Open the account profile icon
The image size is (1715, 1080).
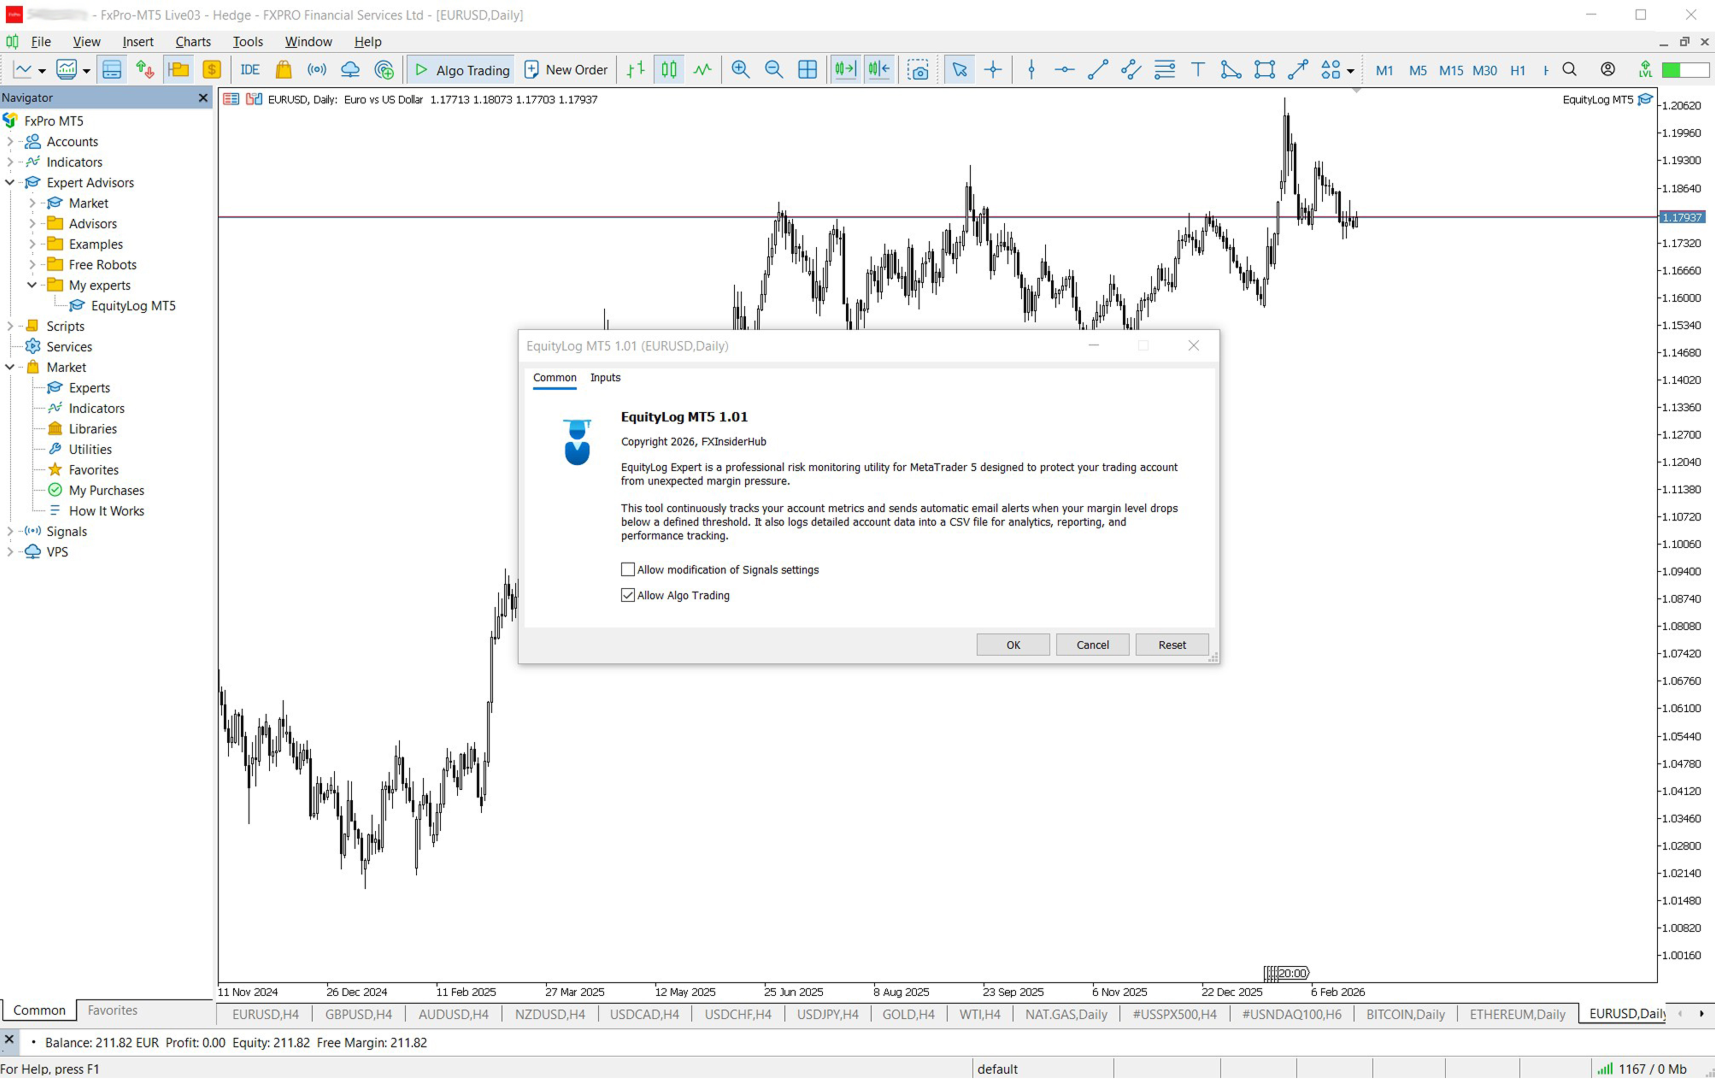pyautogui.click(x=1608, y=70)
